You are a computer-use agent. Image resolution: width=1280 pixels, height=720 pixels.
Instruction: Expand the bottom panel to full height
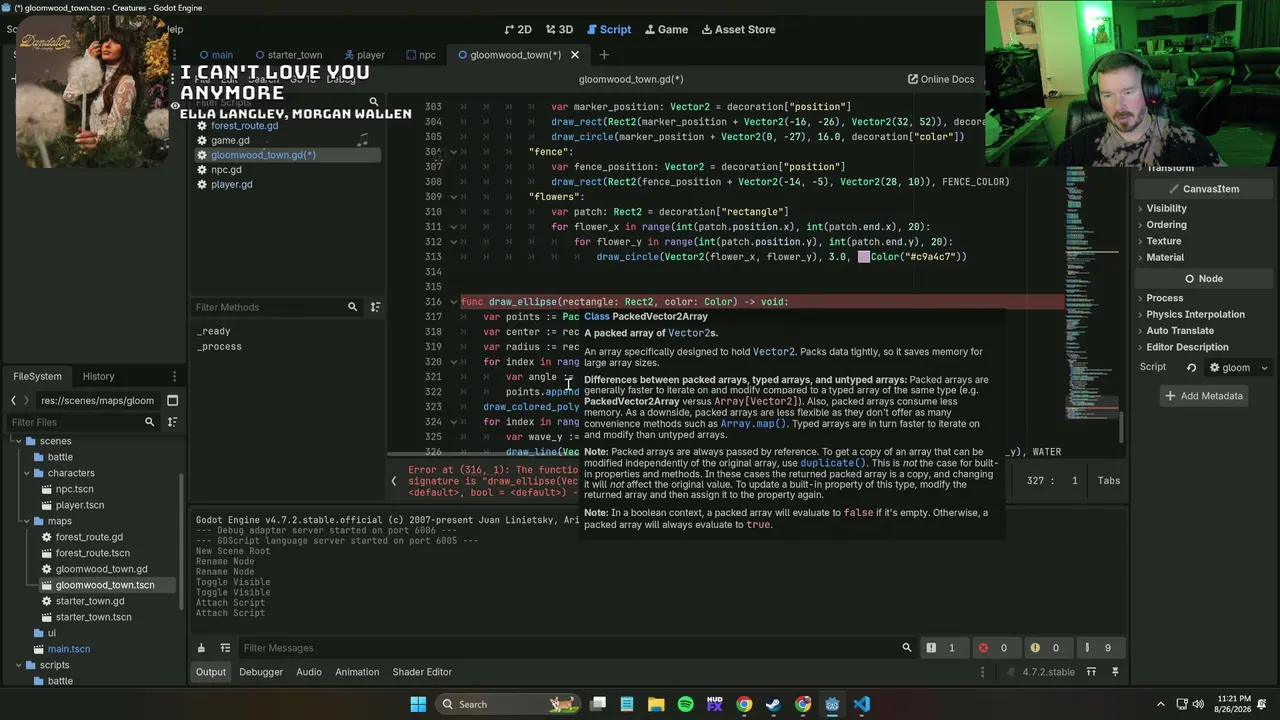click(x=1092, y=672)
